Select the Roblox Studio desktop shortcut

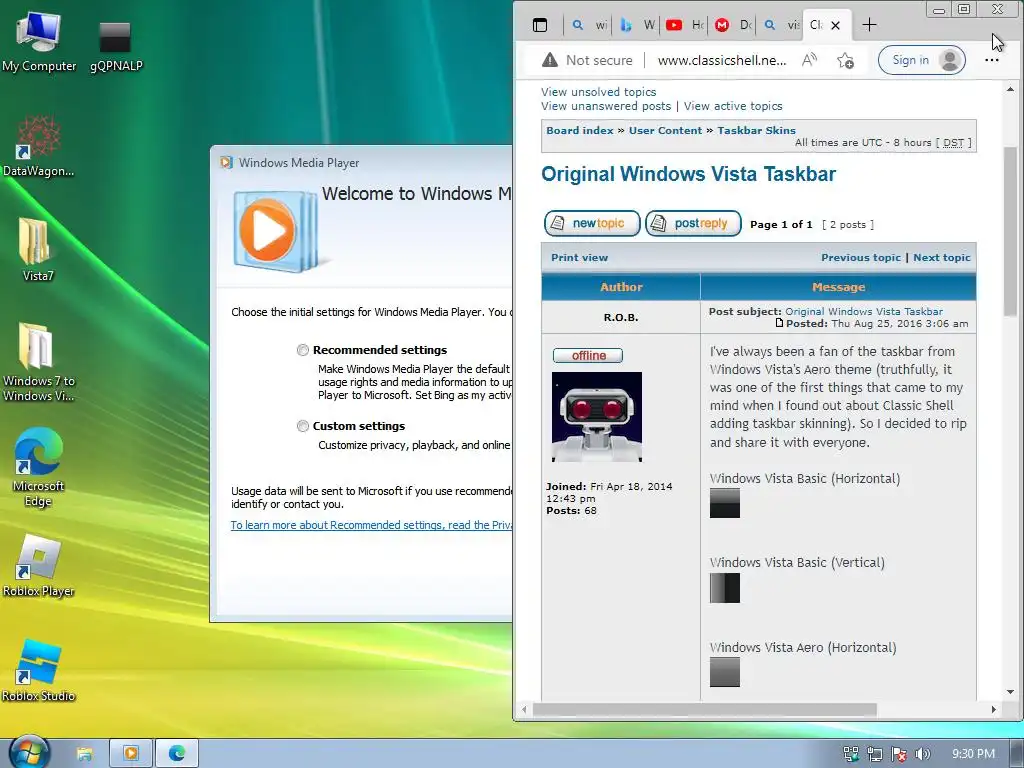pyautogui.click(x=39, y=671)
